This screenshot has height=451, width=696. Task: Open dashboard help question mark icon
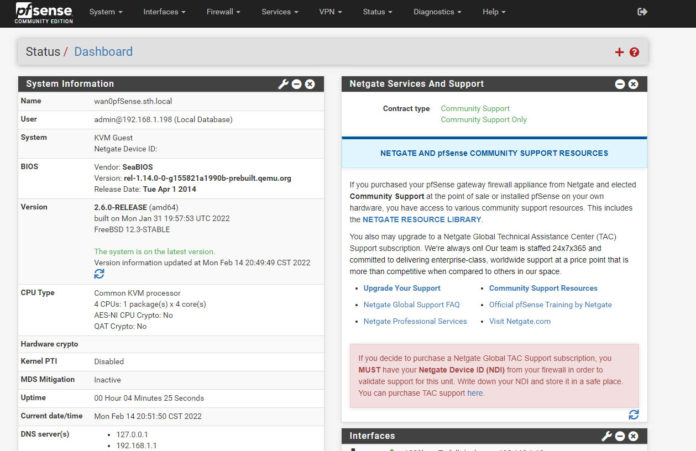pos(634,52)
